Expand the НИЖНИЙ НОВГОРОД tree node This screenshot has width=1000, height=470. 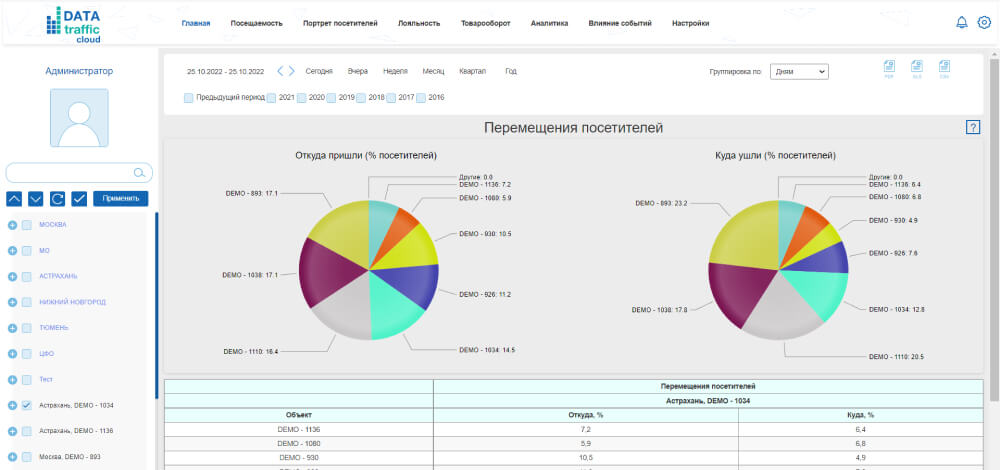[12, 302]
